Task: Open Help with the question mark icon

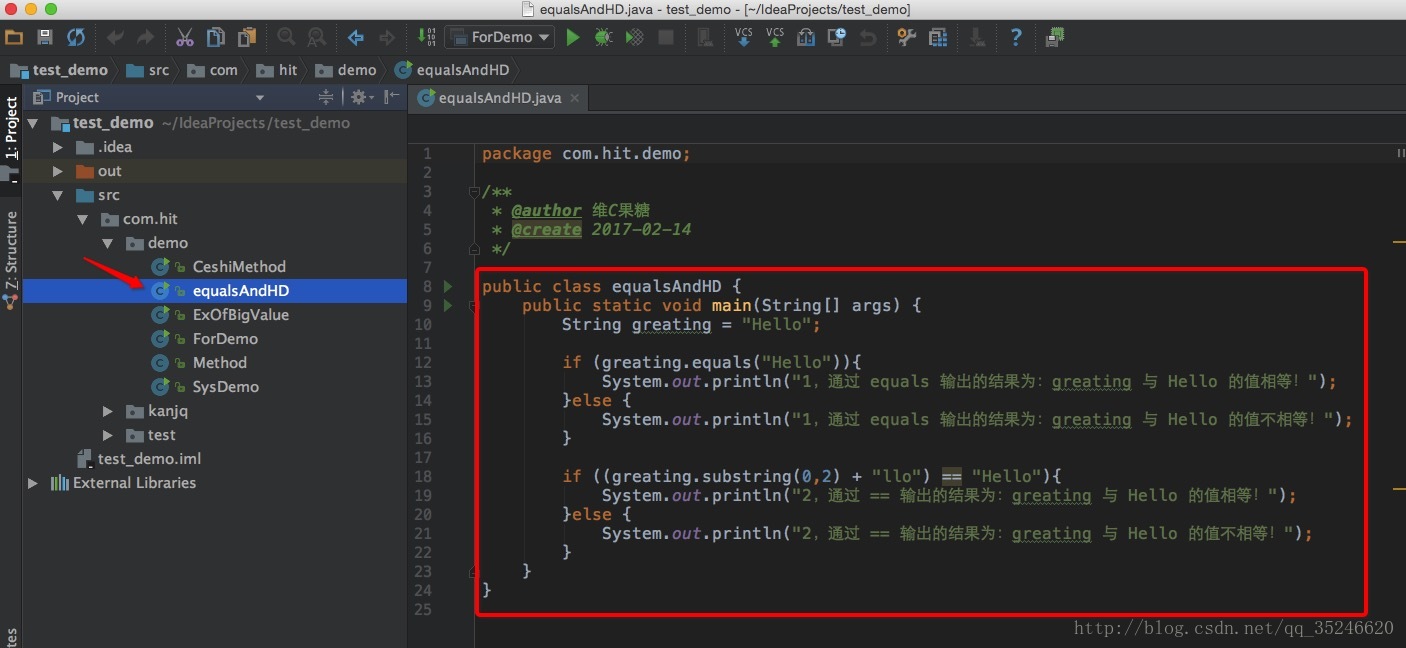Action: point(1016,37)
